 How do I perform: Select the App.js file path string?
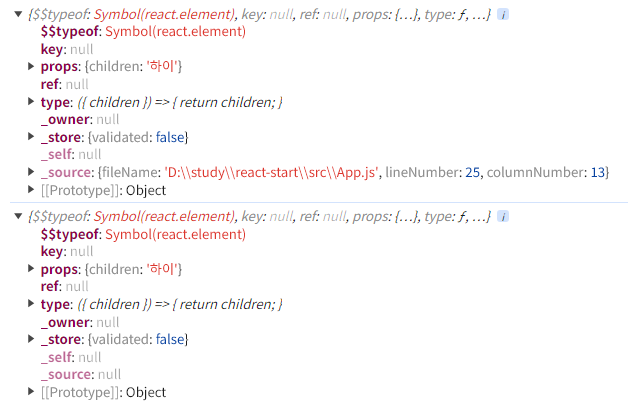click(272, 173)
